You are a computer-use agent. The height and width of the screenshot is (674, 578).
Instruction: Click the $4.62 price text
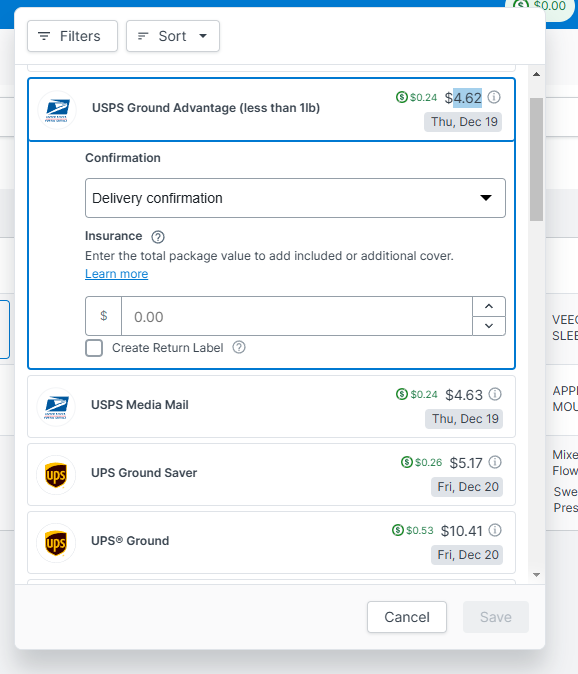click(x=463, y=98)
